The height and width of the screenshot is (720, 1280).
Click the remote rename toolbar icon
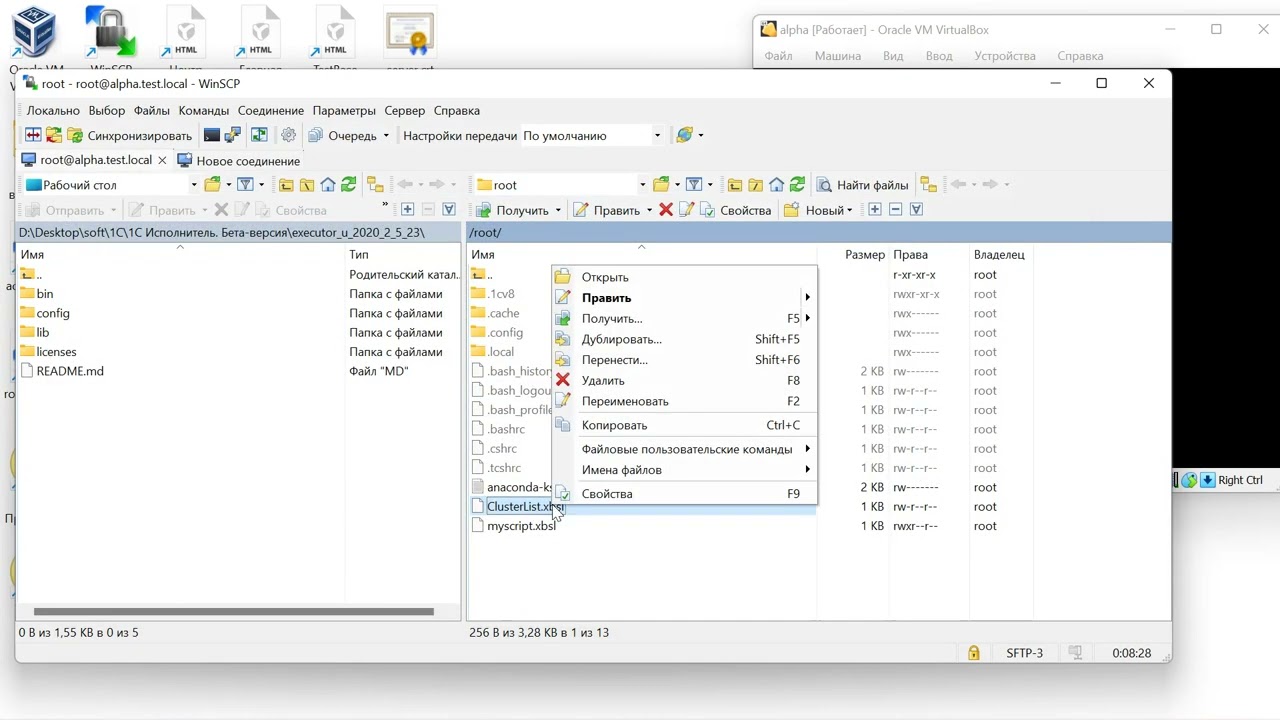point(686,209)
